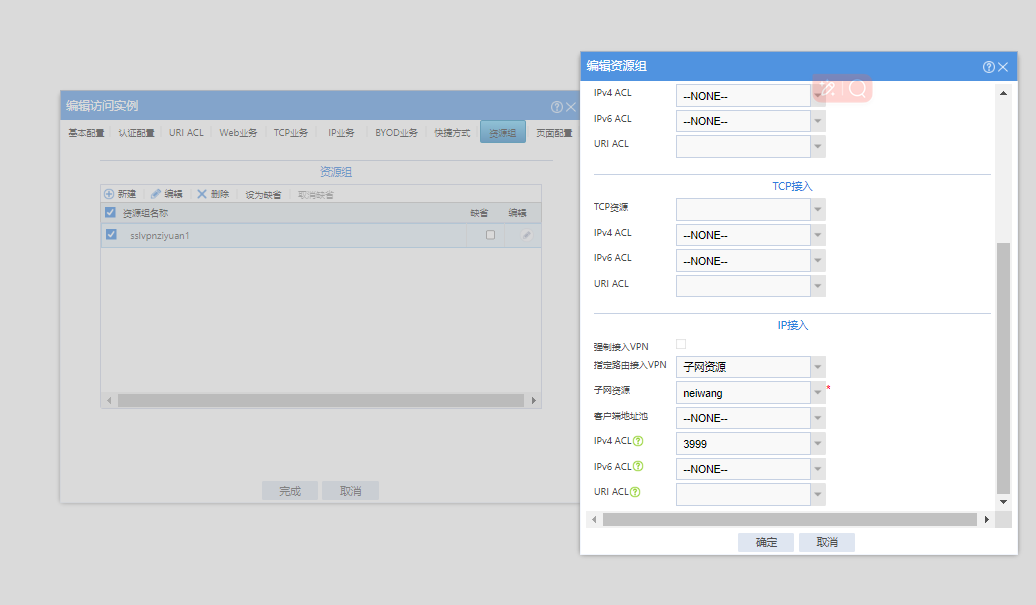Switch to the IP业务 tab
The width and height of the screenshot is (1036, 605).
click(x=341, y=133)
